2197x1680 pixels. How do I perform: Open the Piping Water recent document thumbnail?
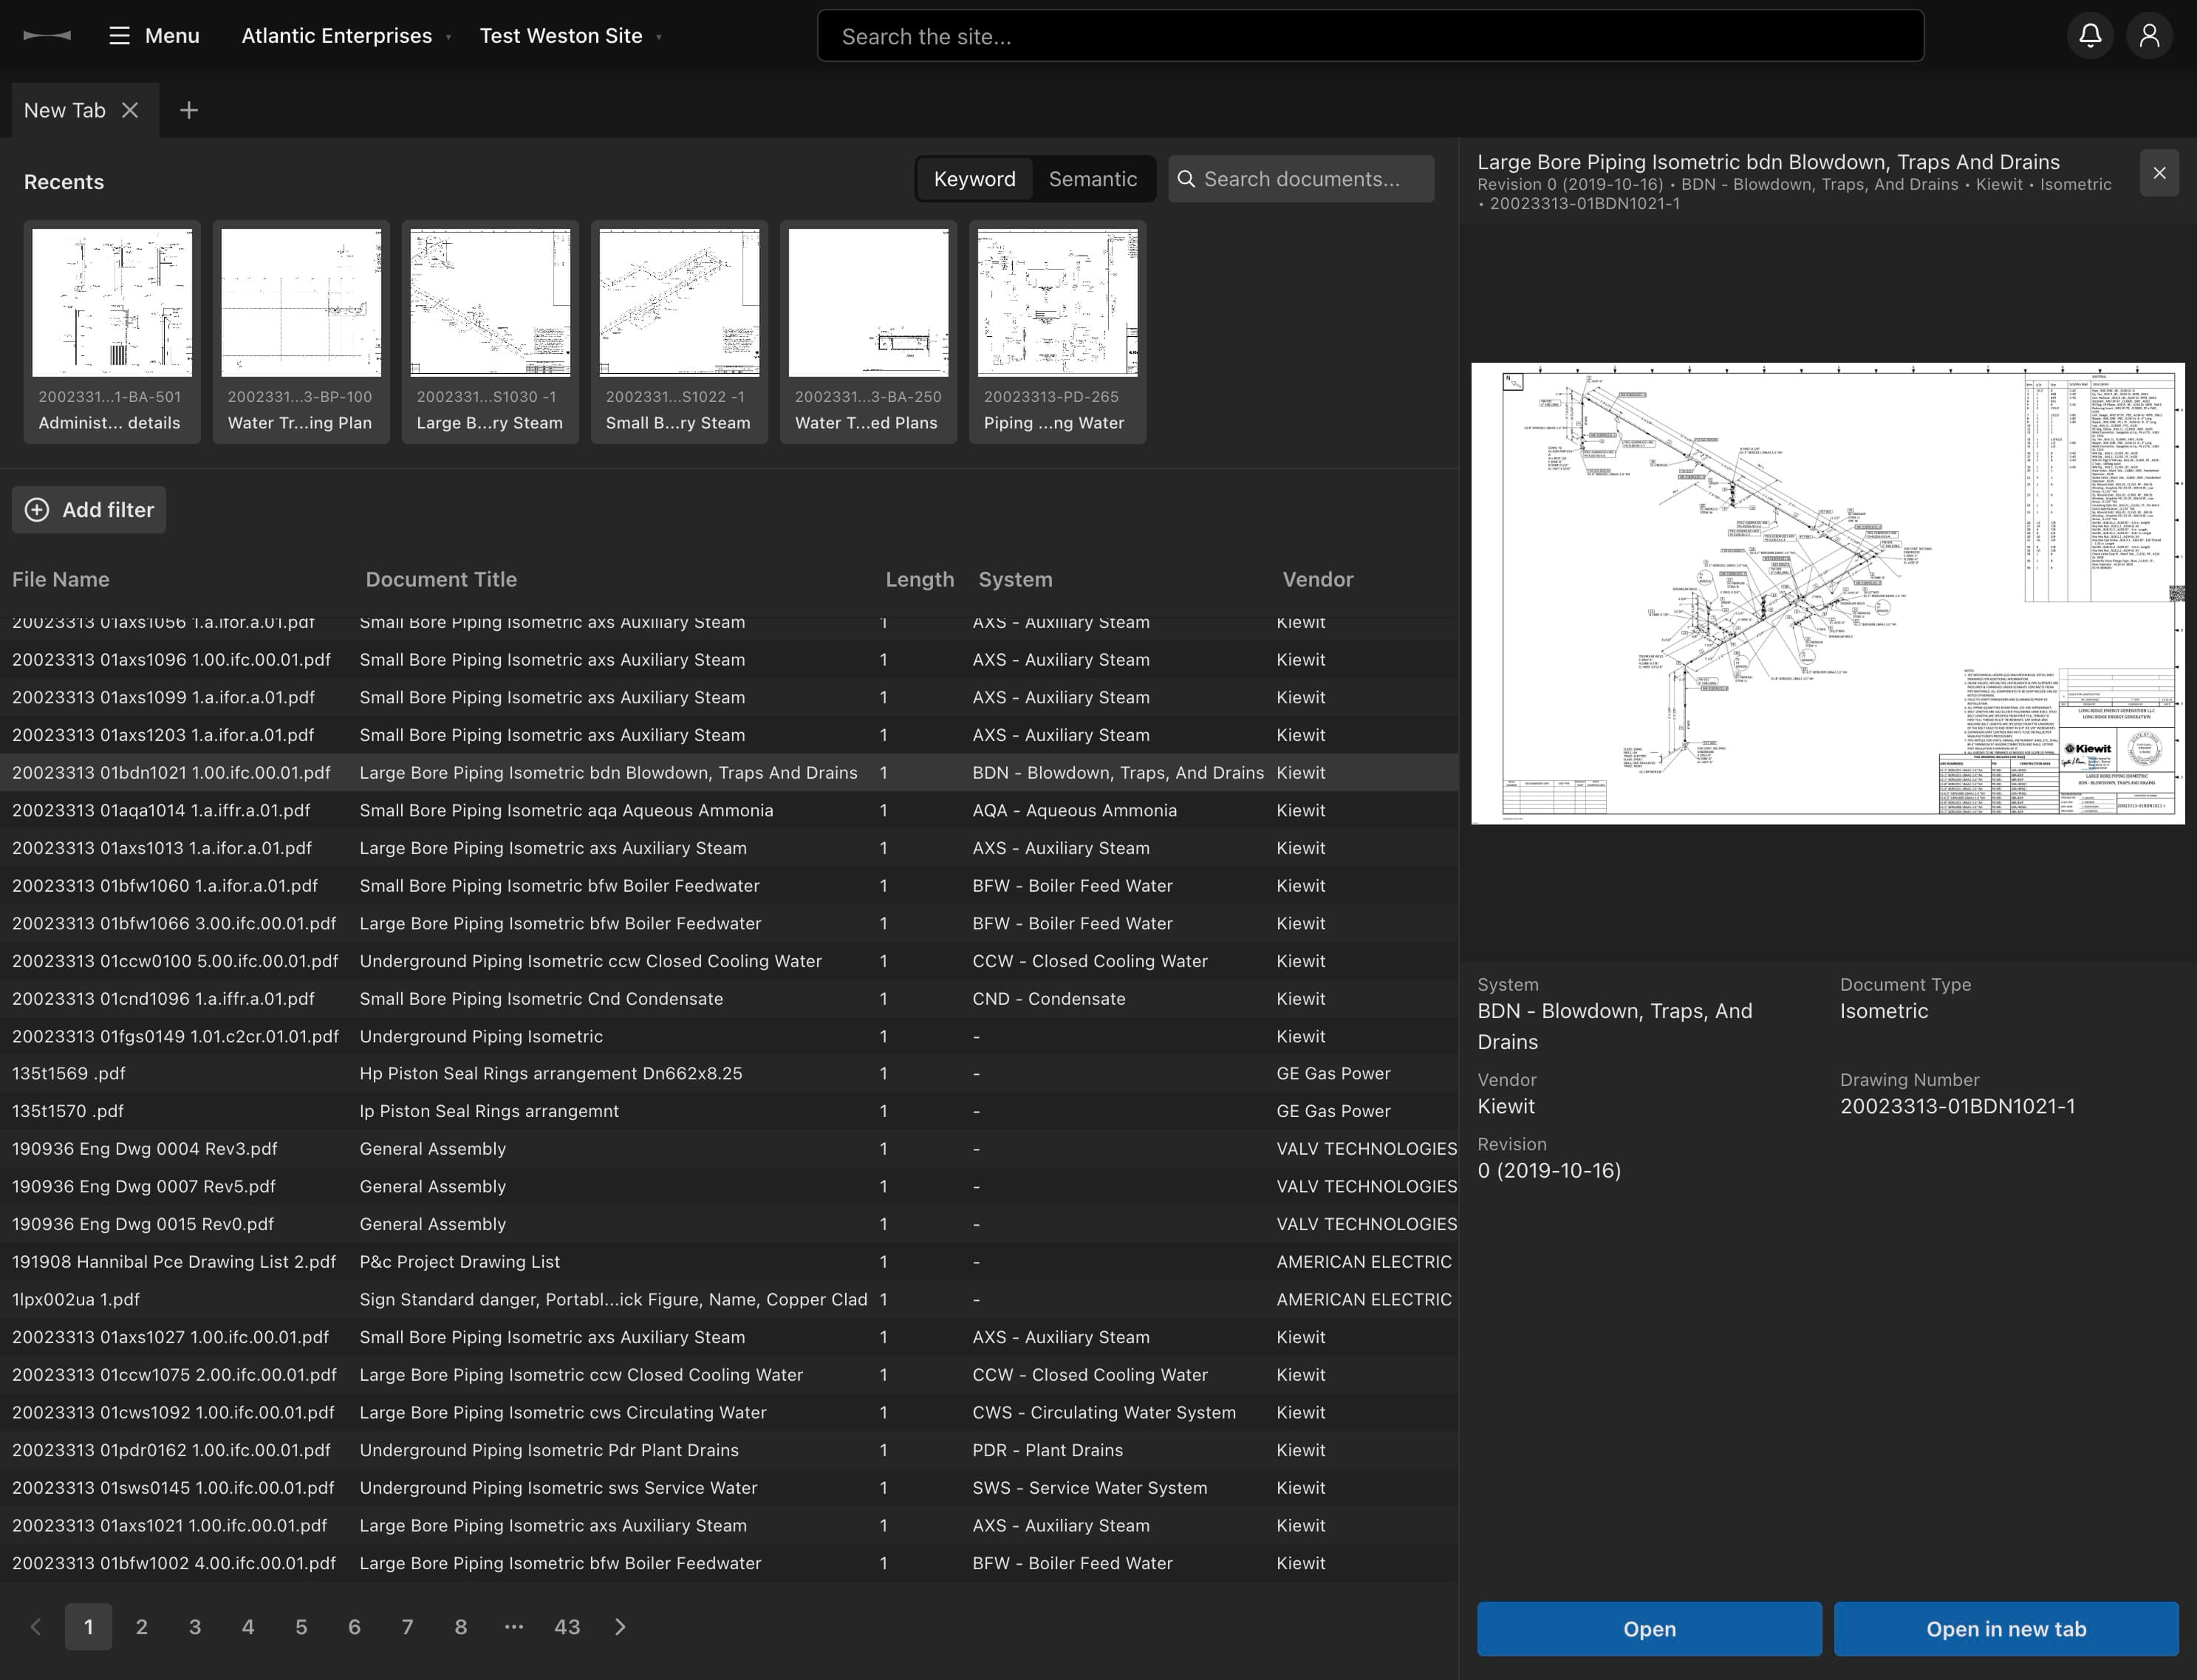[1057, 303]
